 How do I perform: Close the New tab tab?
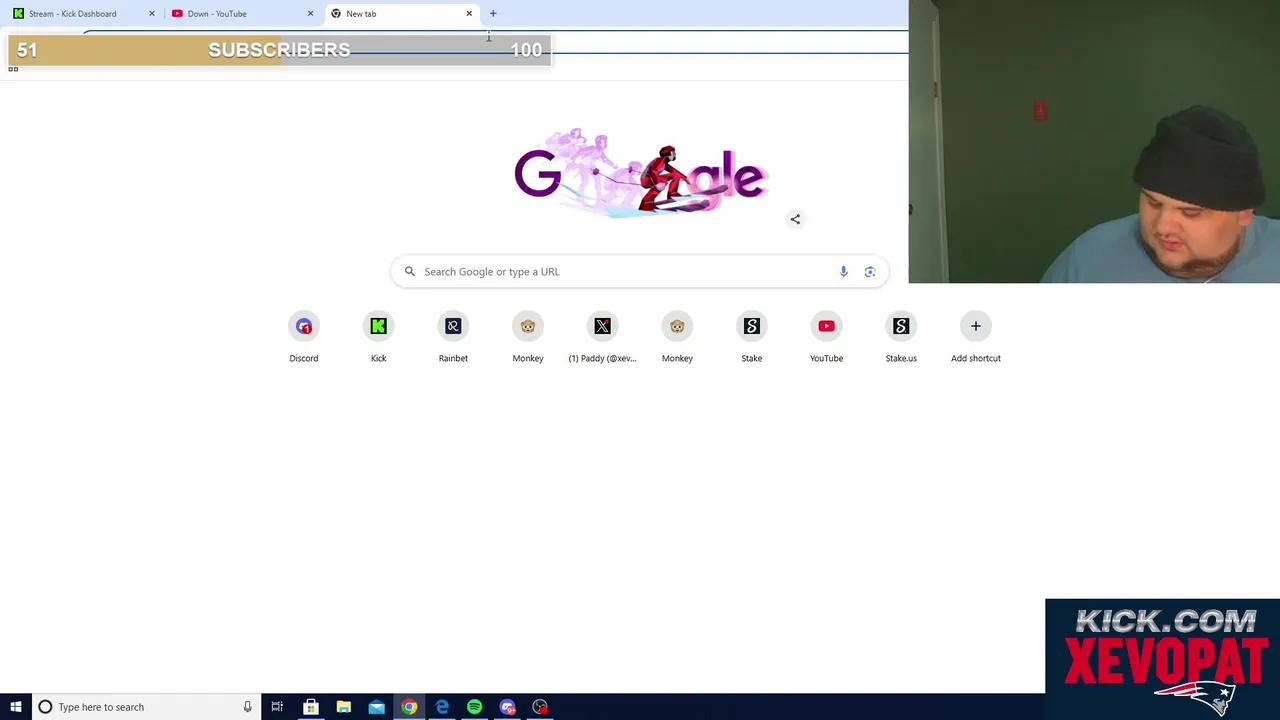469,14
